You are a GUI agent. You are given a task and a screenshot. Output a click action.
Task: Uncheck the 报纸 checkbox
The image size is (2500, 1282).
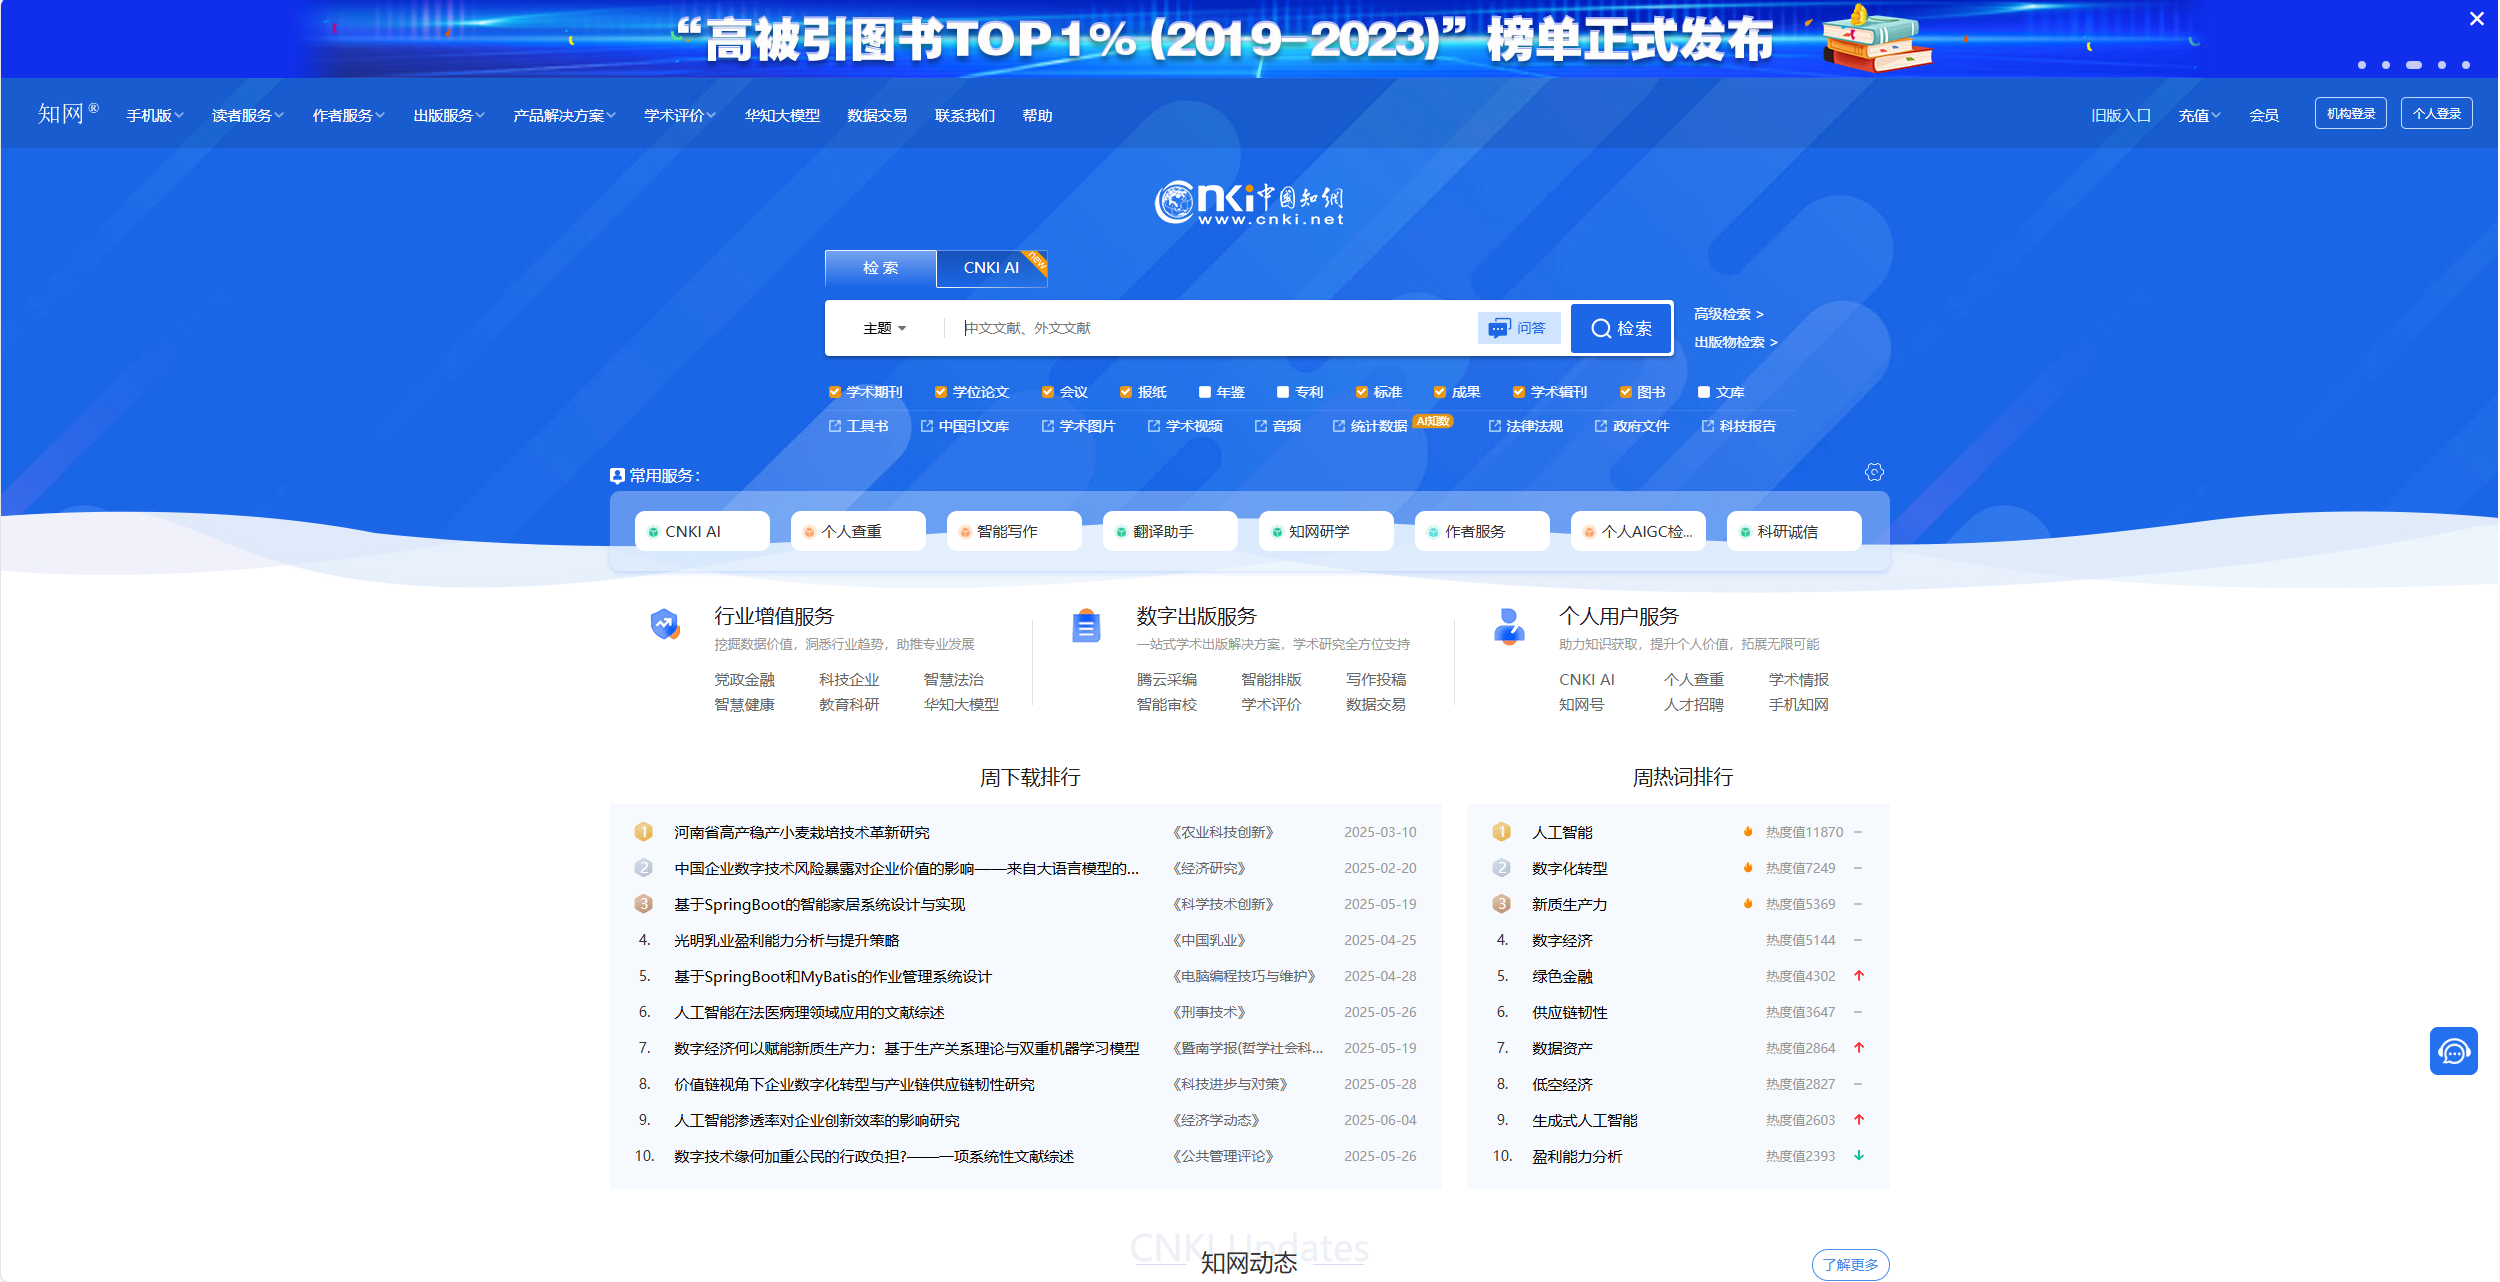pos(1126,392)
